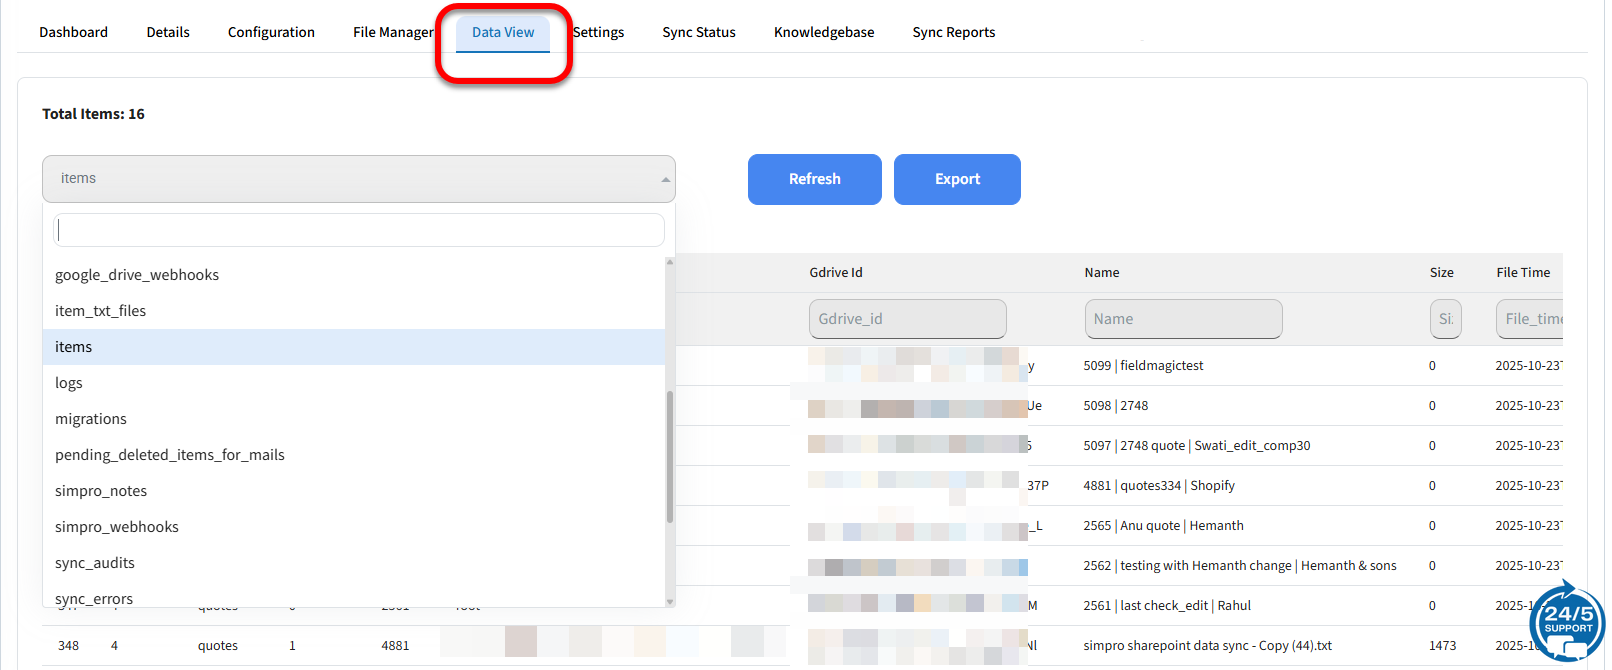Click the dropdown list scrollbar

tap(670, 455)
